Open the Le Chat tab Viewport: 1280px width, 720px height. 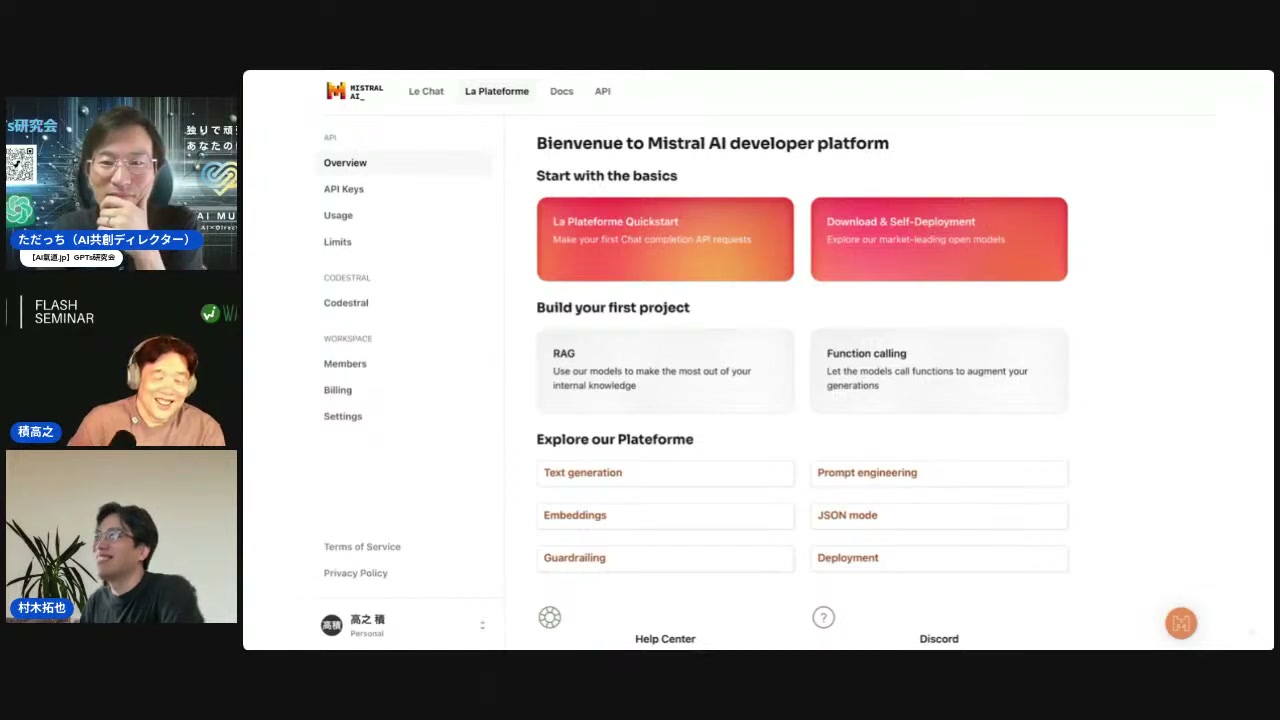point(426,91)
